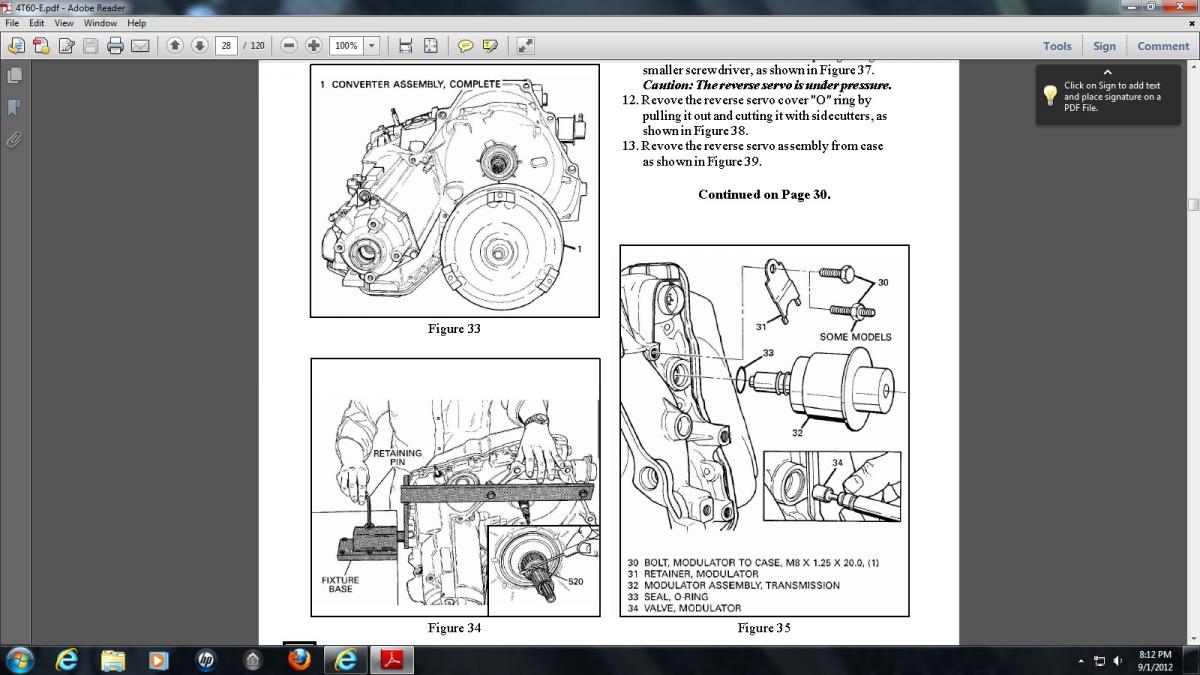Click the page number input field
This screenshot has width=1200, height=675.
click(226, 46)
